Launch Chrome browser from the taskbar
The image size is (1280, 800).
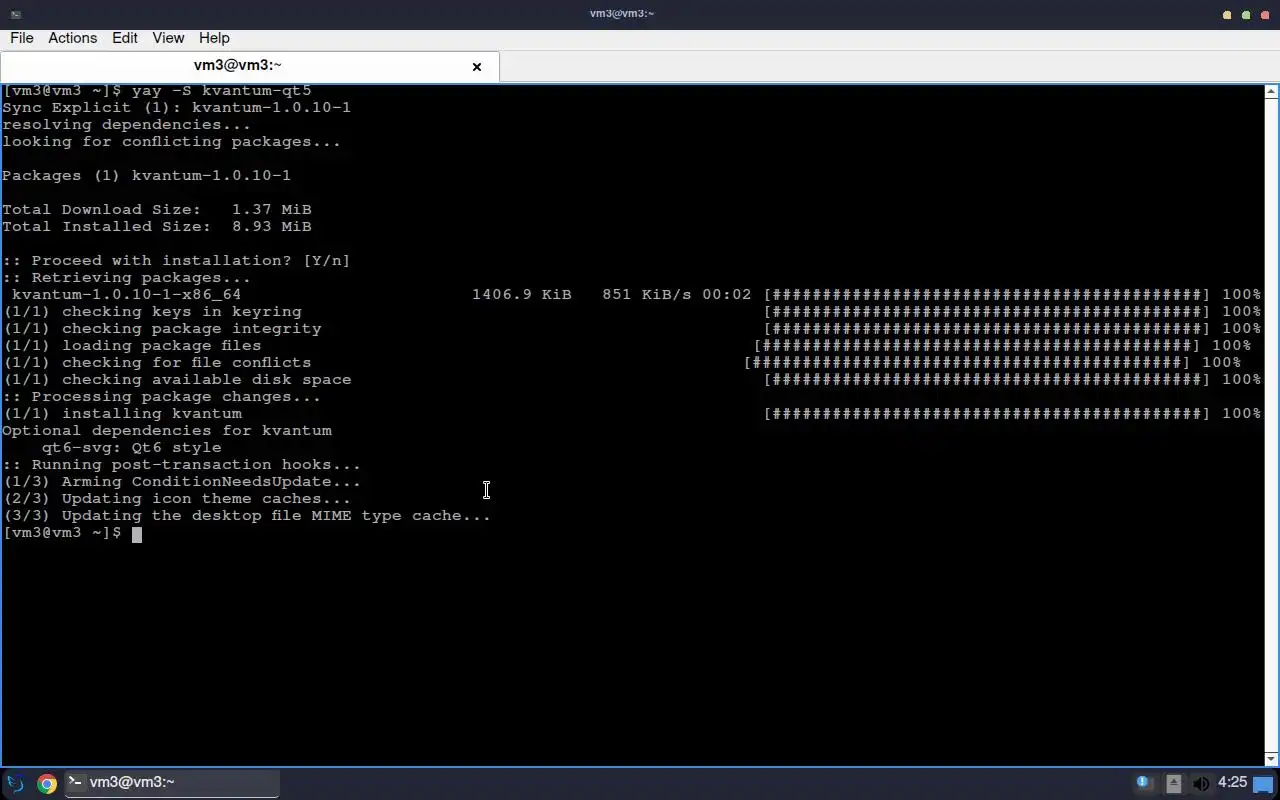[x=47, y=783]
